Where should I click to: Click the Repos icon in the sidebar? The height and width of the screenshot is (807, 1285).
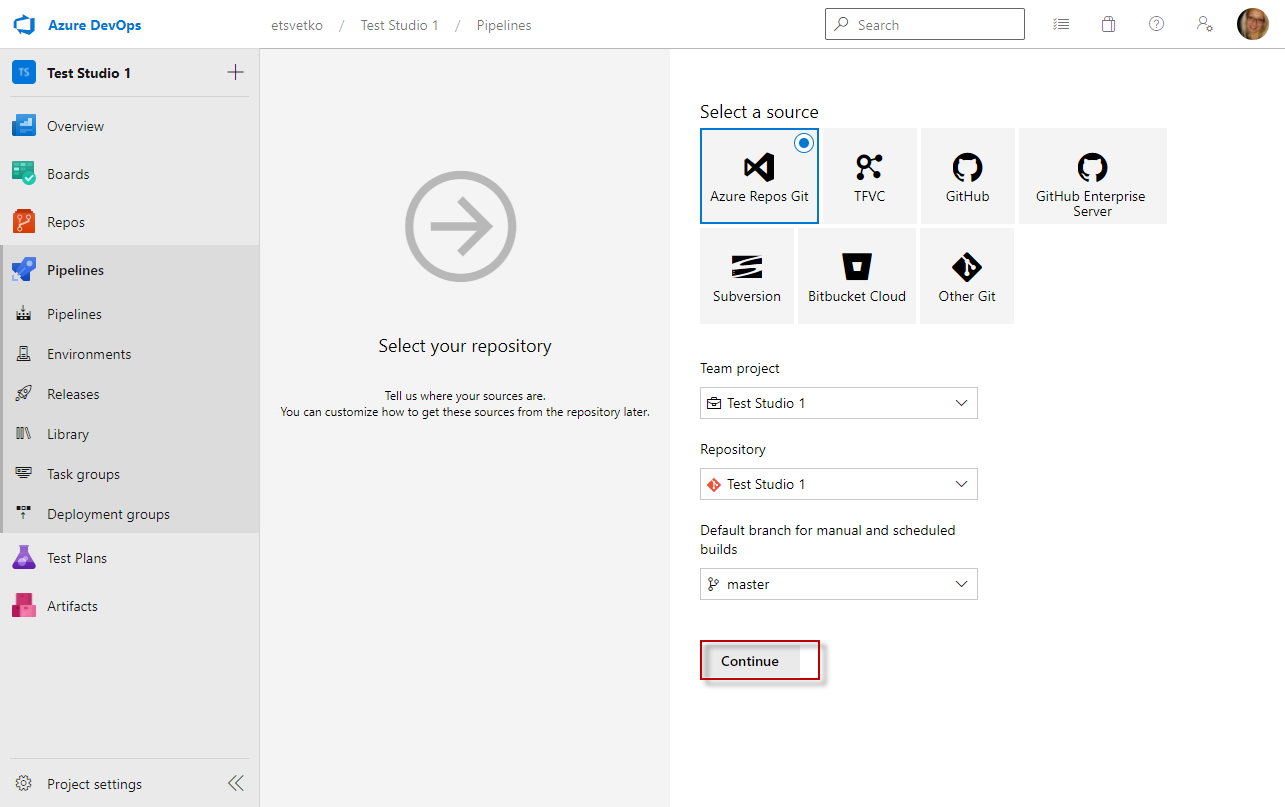tap(24, 222)
